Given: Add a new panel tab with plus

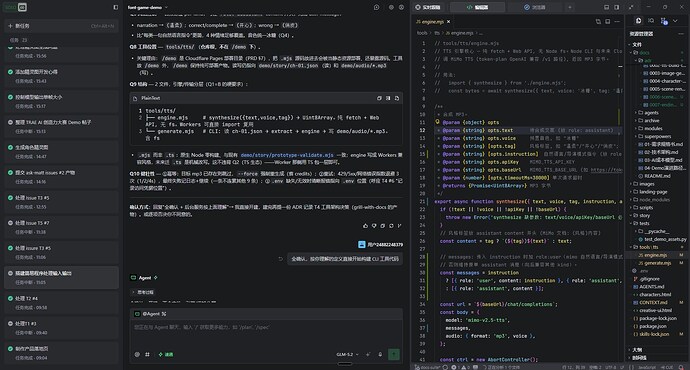Looking at the screenshot, I should point(570,7).
